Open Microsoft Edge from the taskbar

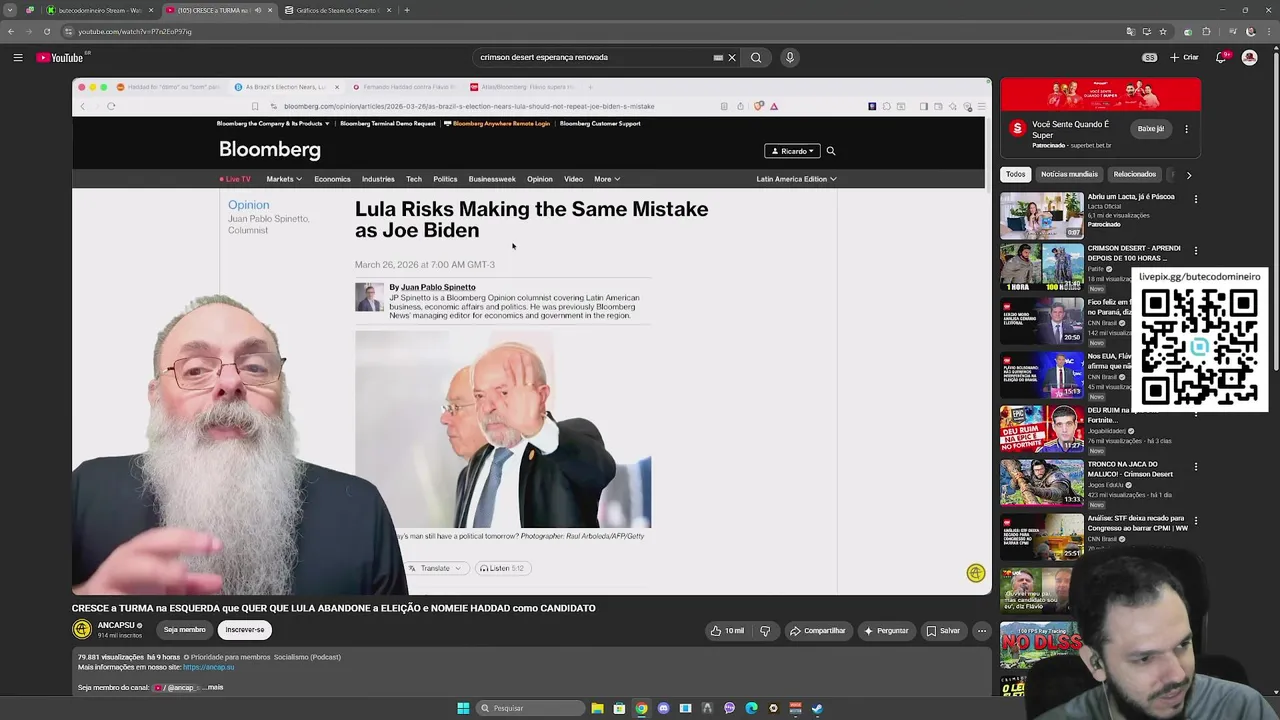pos(751,708)
